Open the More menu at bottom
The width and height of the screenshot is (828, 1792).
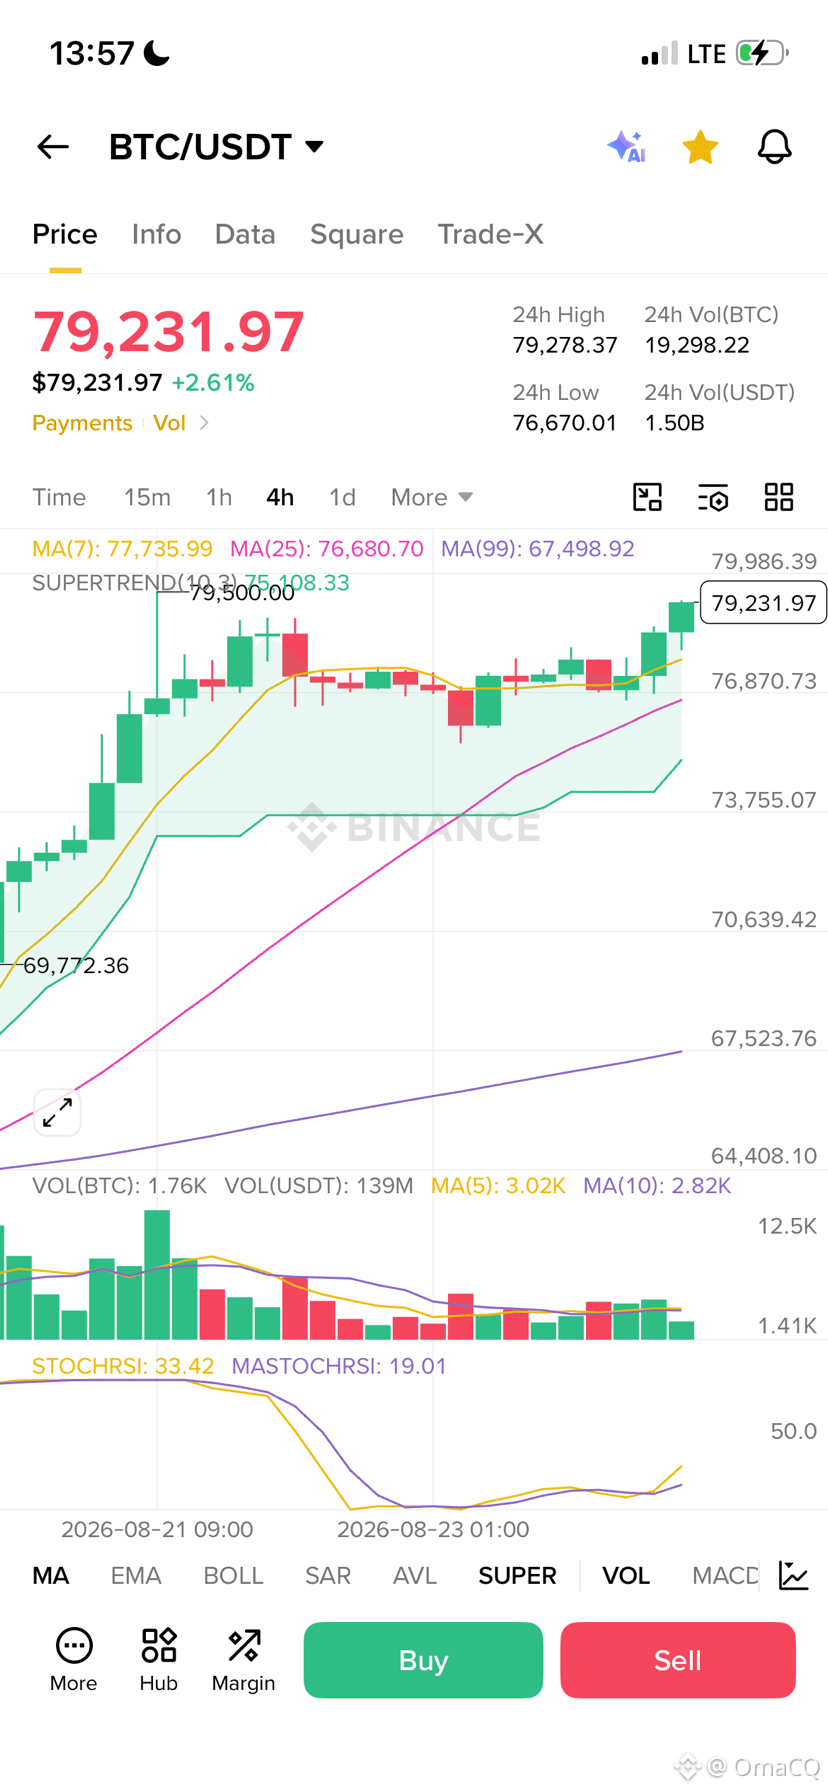(x=74, y=1660)
